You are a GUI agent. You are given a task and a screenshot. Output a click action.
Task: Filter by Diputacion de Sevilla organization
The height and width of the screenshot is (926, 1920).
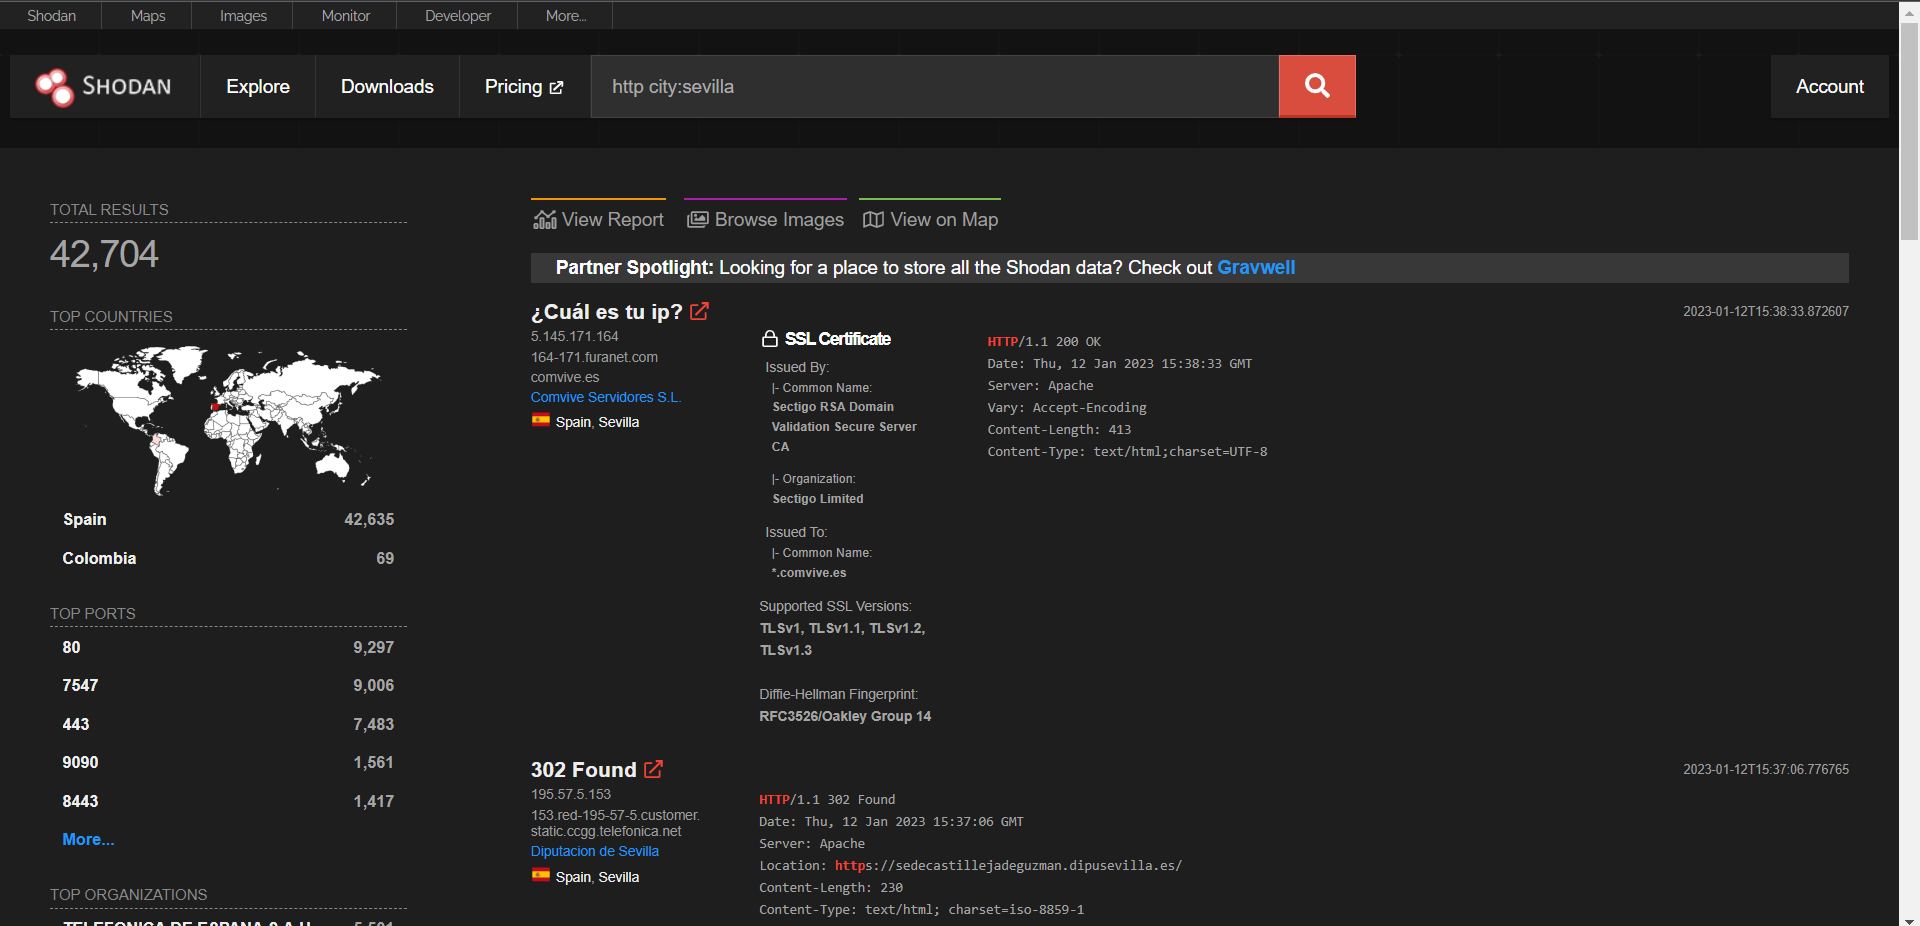[x=595, y=851]
